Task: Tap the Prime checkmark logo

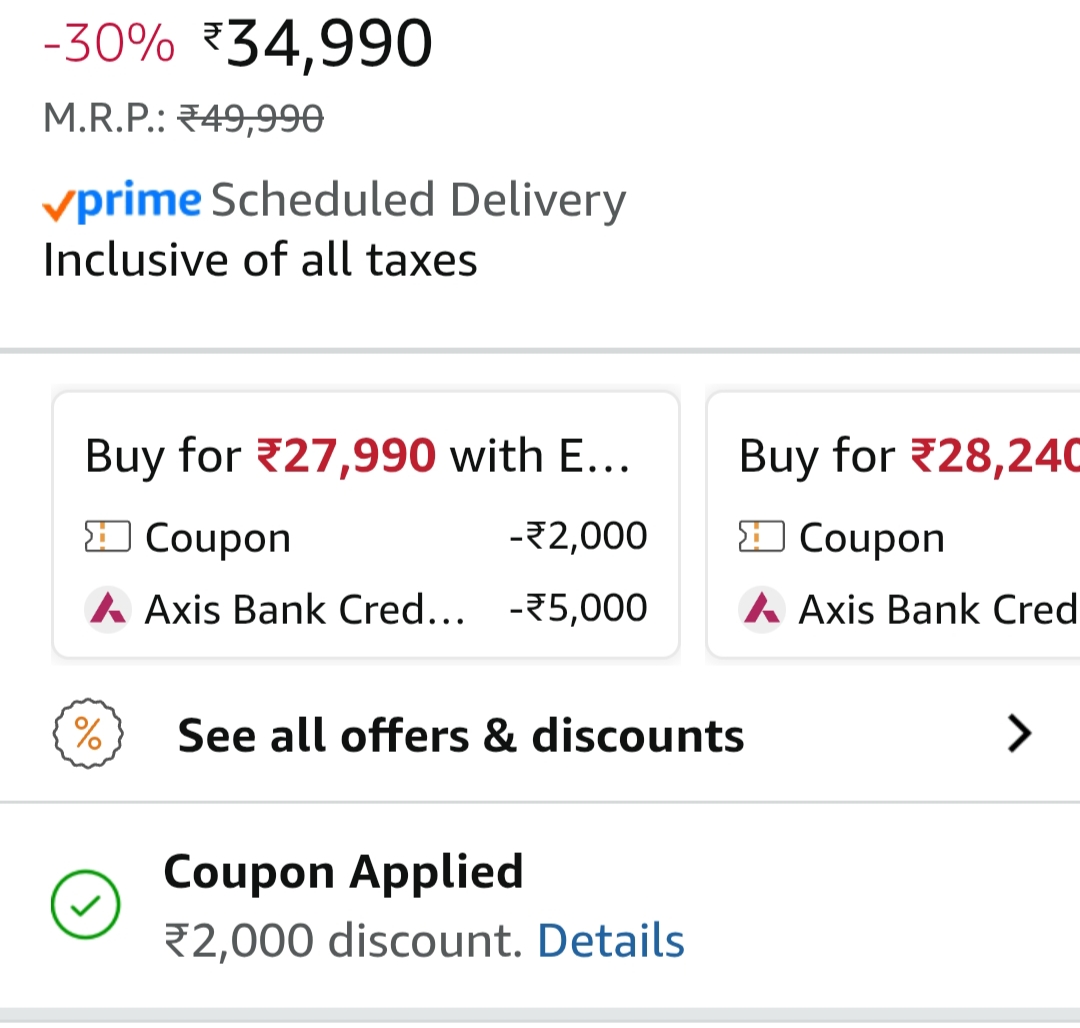Action: [121, 201]
